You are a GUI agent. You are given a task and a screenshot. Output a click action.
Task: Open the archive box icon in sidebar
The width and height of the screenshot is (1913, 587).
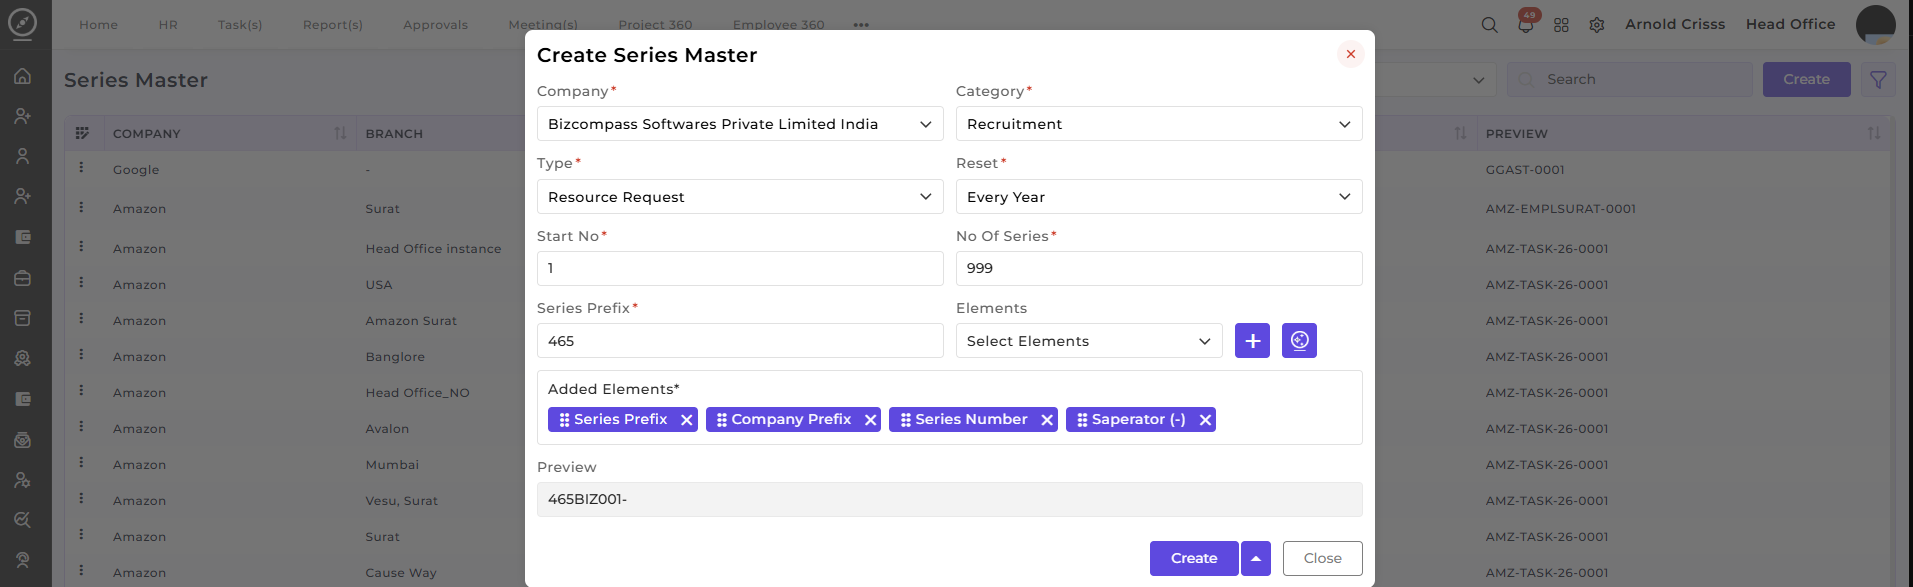22,318
